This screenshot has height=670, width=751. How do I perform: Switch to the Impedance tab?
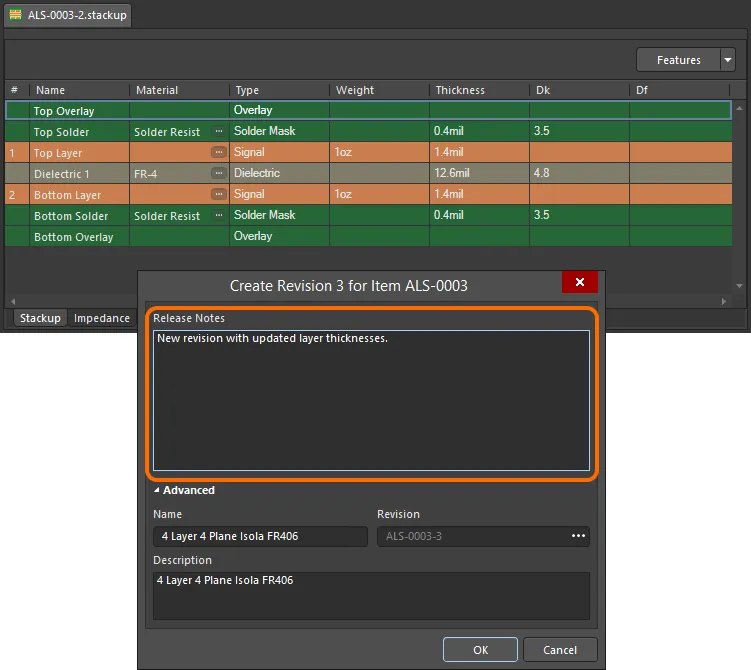coord(102,318)
